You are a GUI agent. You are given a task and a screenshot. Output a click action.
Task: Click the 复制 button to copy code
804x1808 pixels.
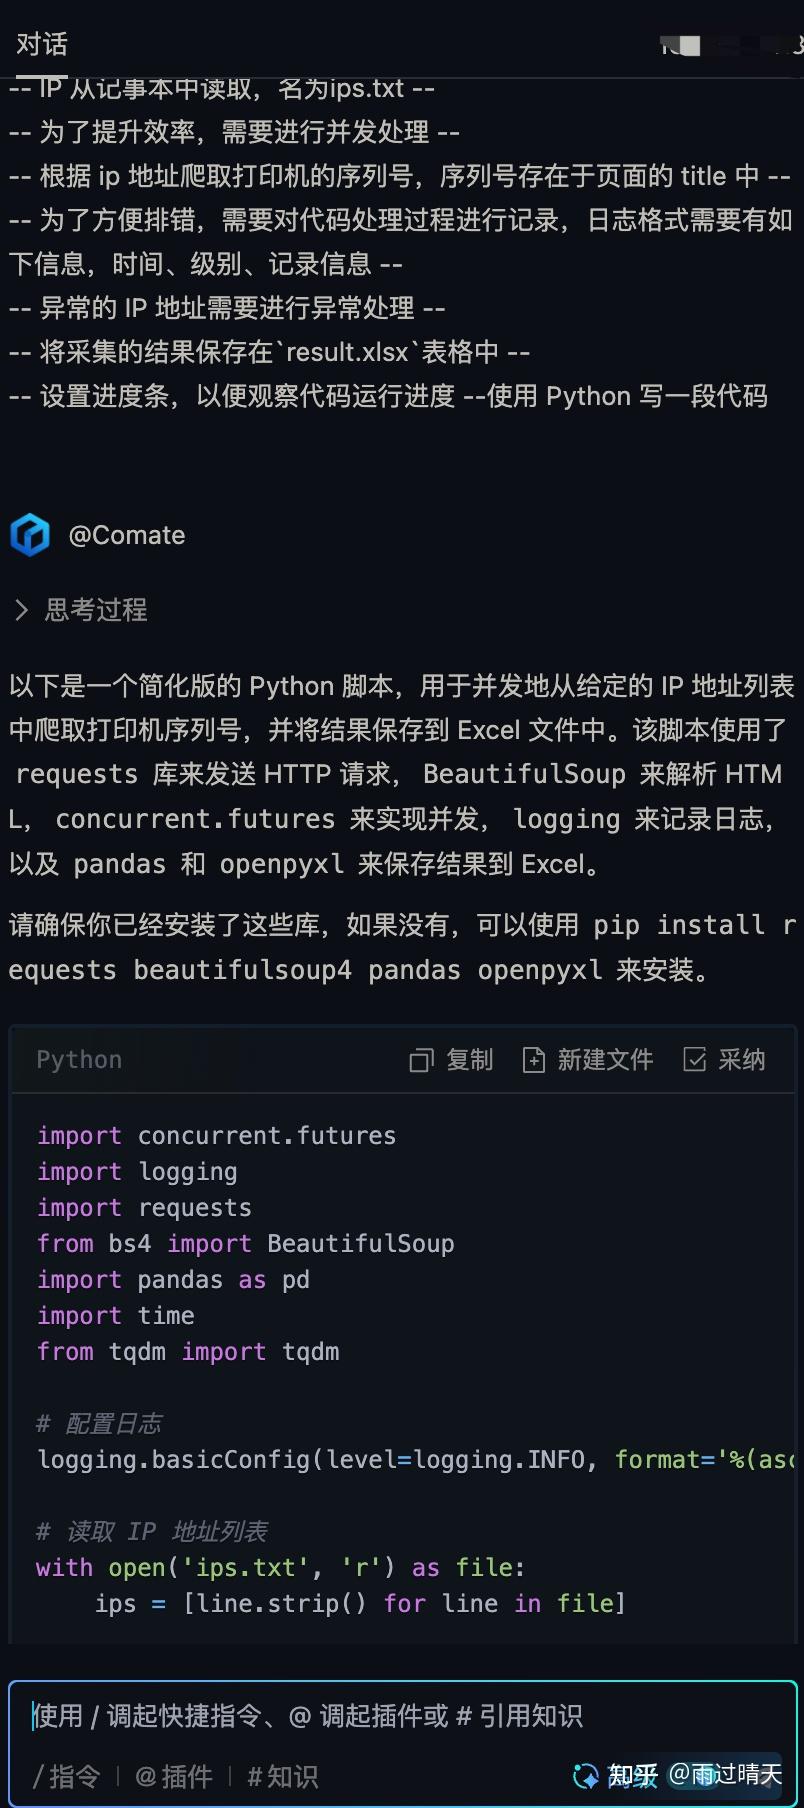468,1060
